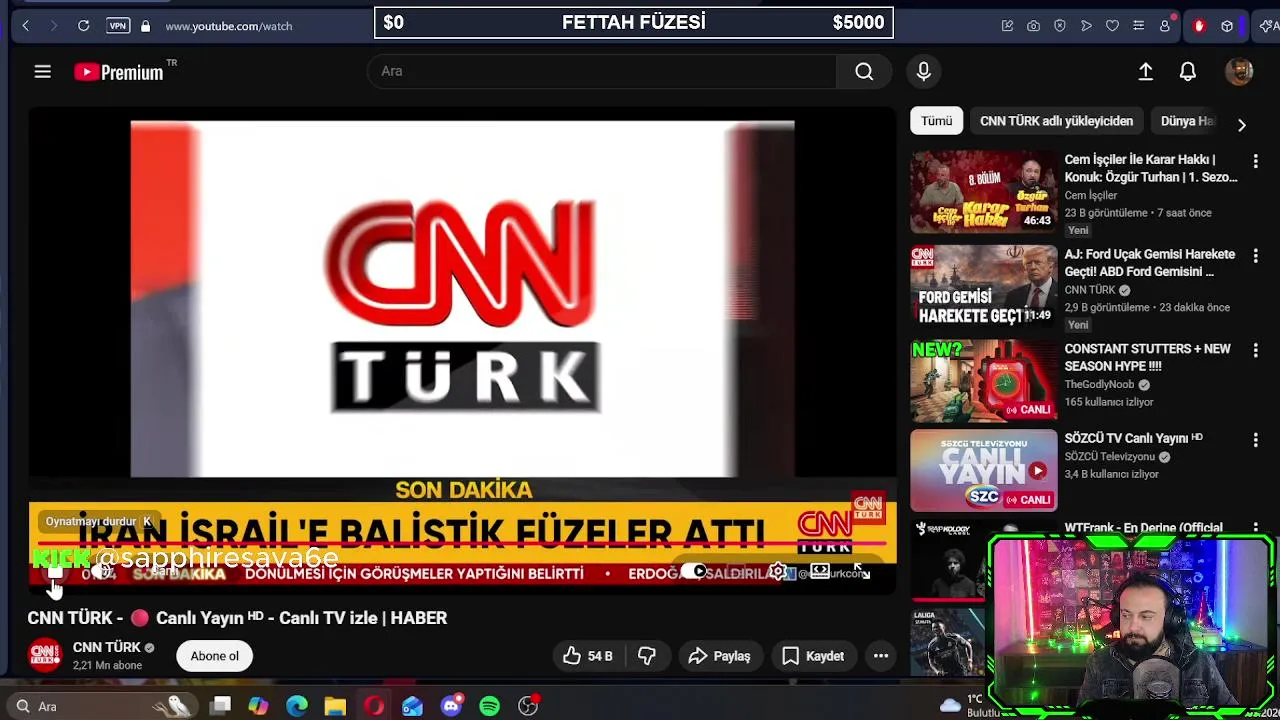Open Discord from taskbar
1280x720 pixels.
pos(451,706)
